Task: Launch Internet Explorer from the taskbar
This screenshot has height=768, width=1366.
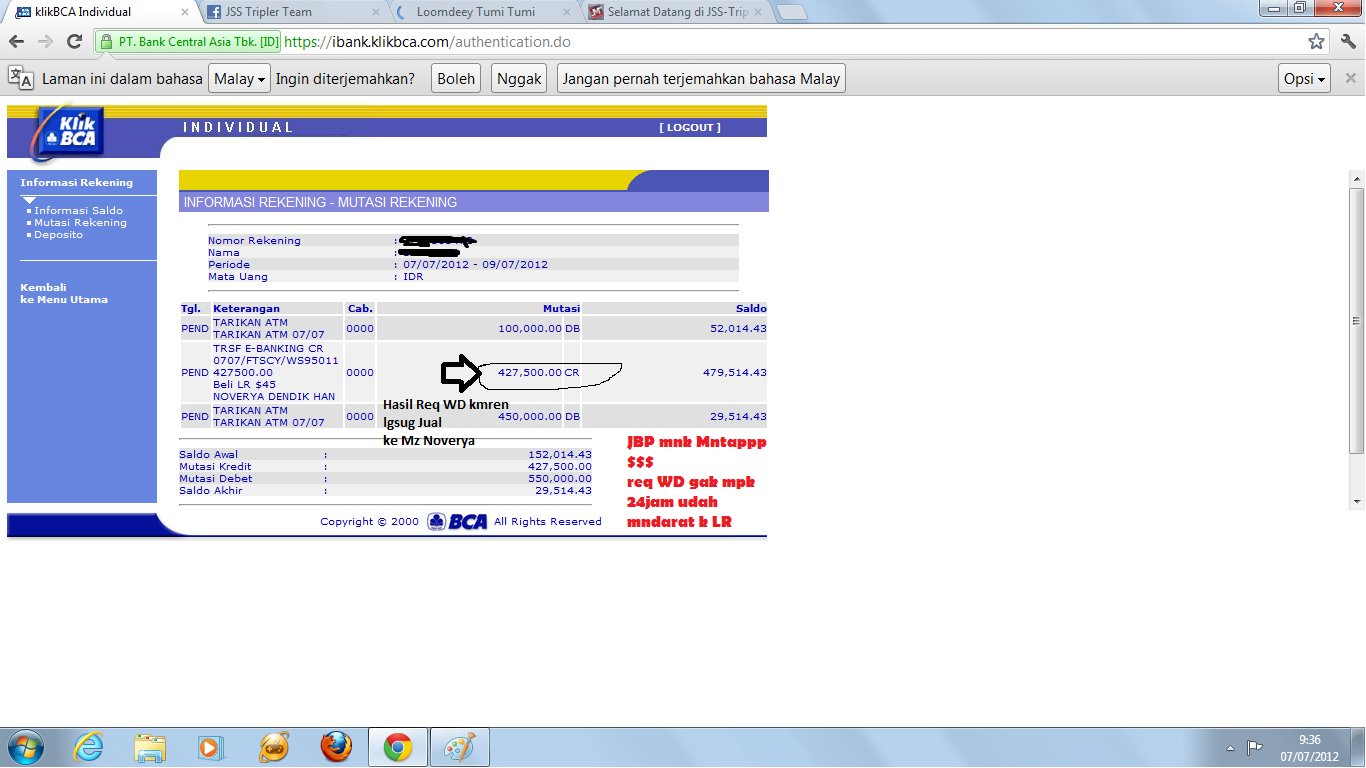Action: [89, 747]
